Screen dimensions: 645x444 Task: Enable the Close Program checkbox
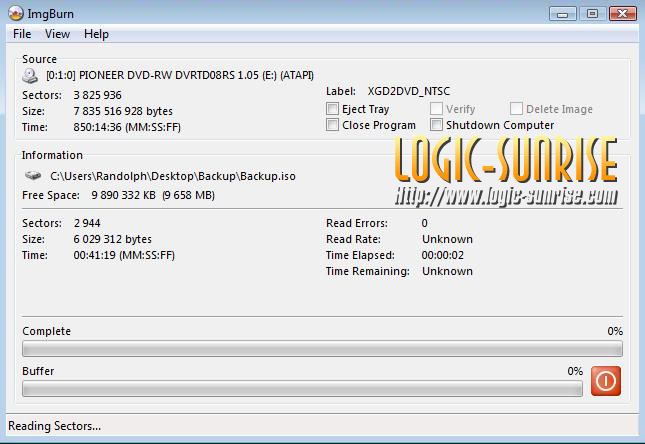332,125
